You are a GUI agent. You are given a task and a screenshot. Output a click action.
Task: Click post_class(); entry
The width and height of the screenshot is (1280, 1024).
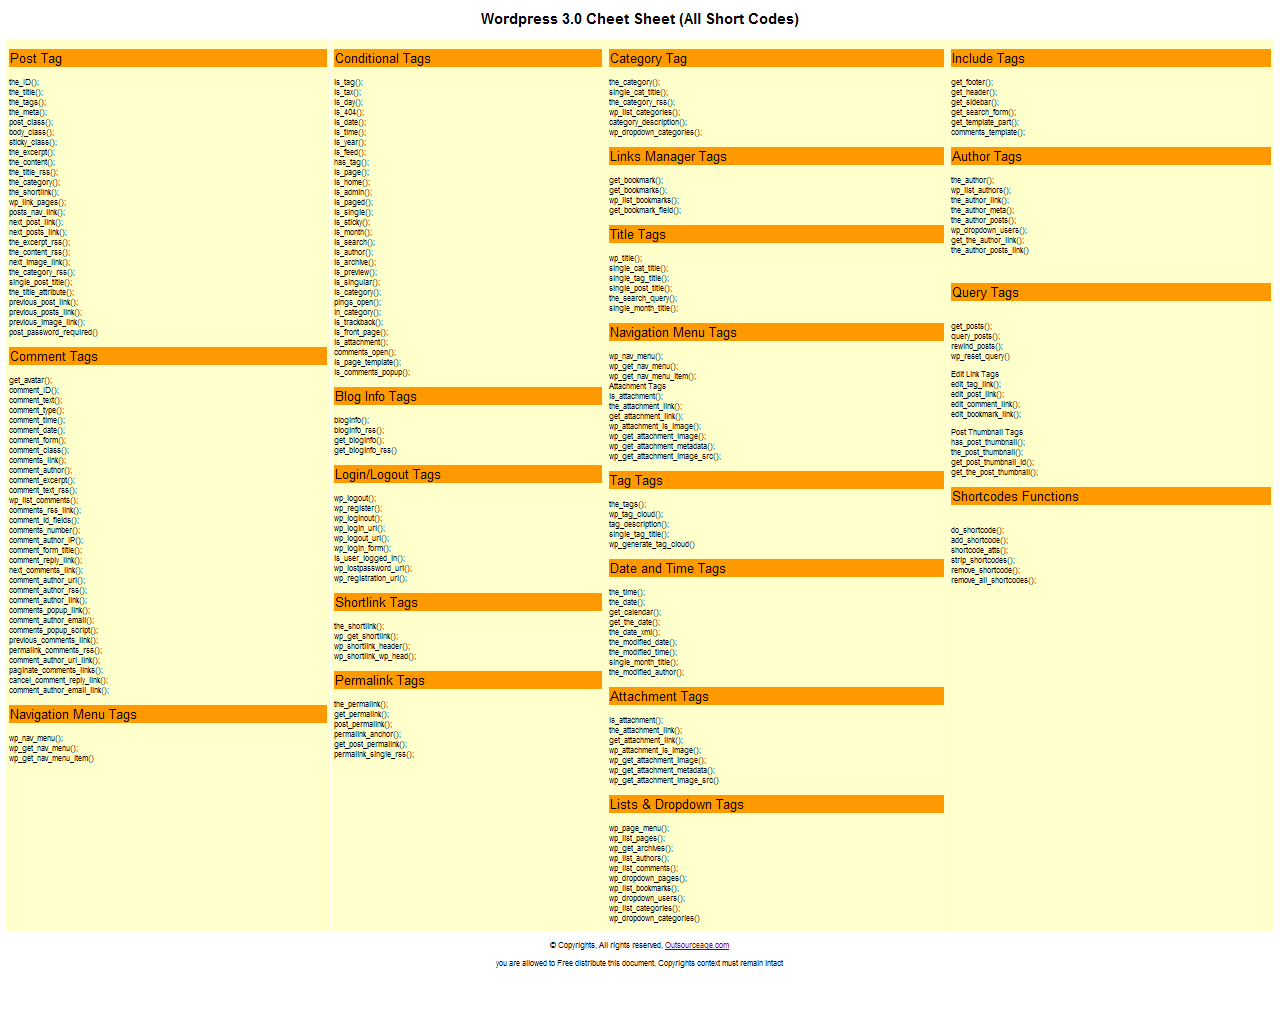(30, 122)
